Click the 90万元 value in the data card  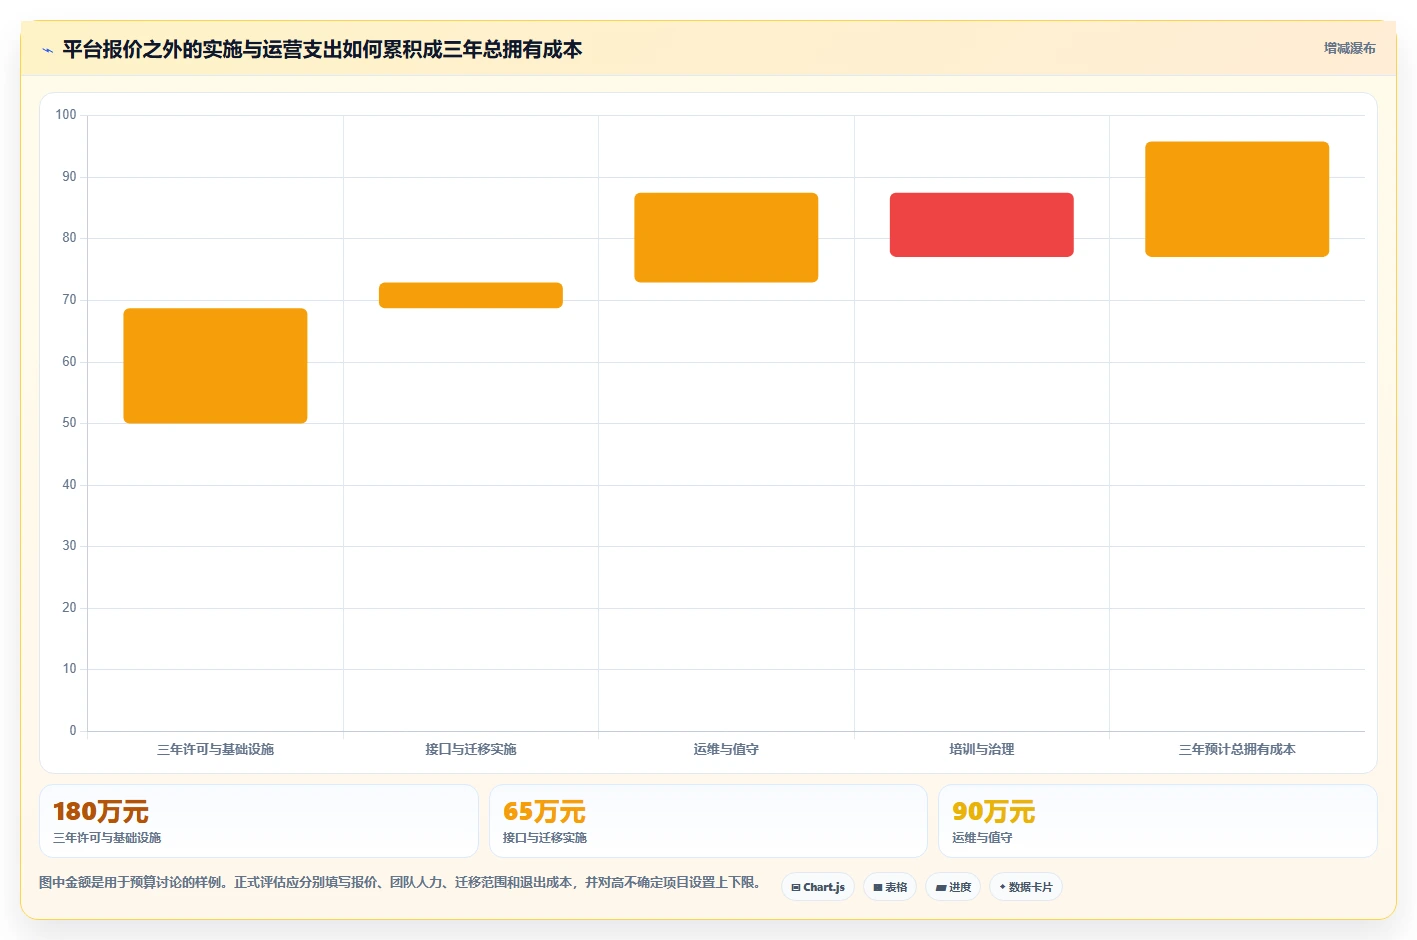pyautogui.click(x=993, y=812)
